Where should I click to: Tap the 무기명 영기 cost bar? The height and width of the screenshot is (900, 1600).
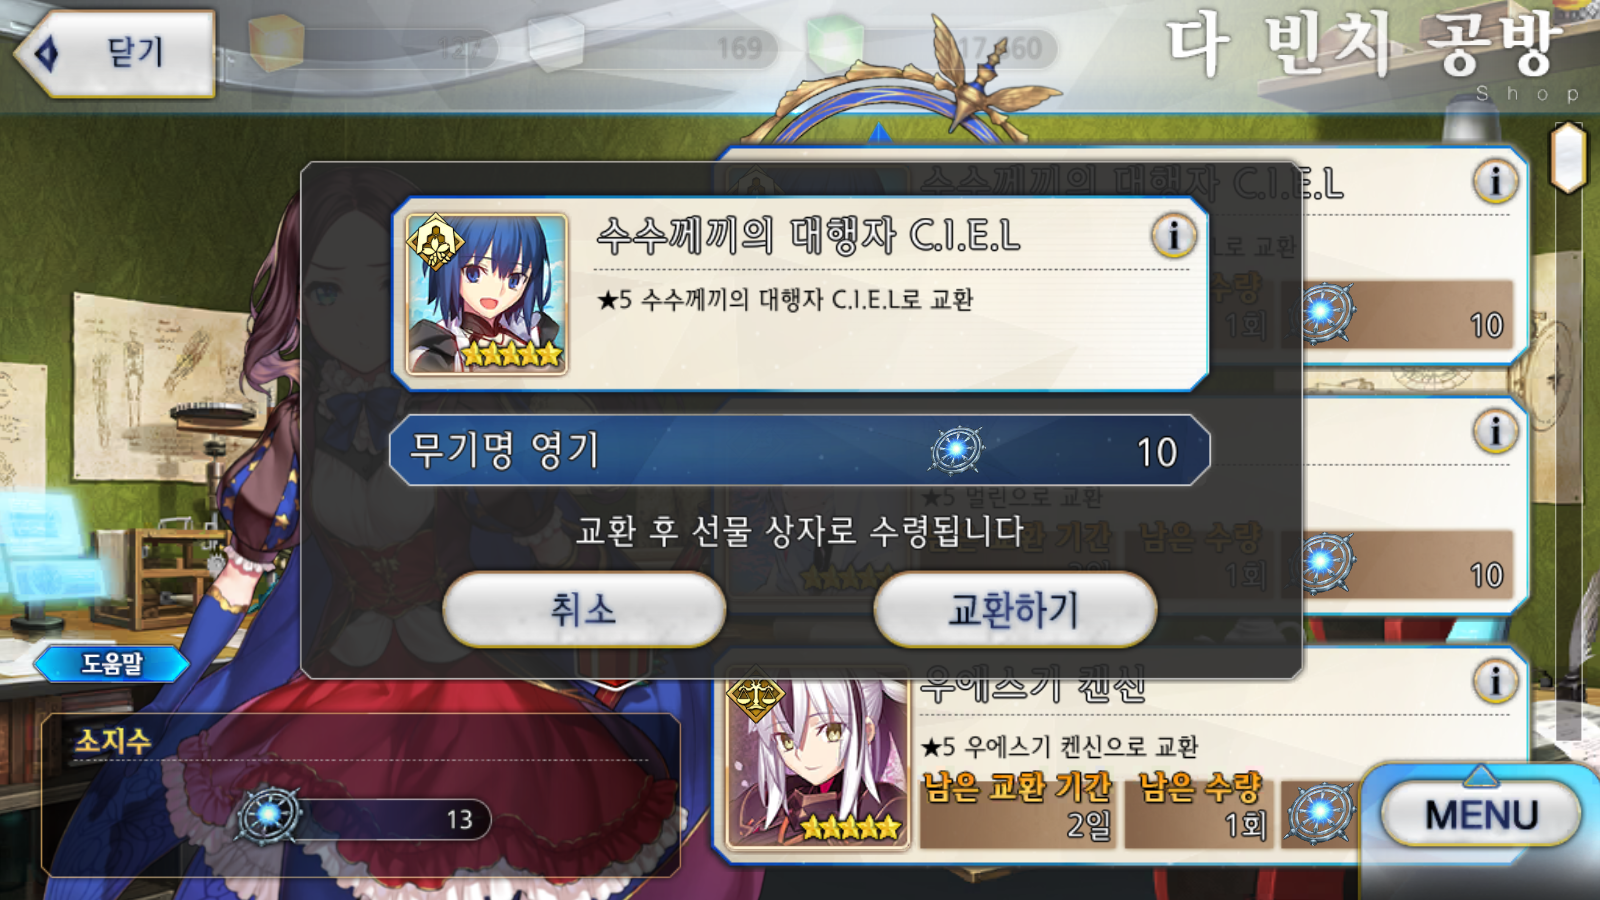pos(800,450)
